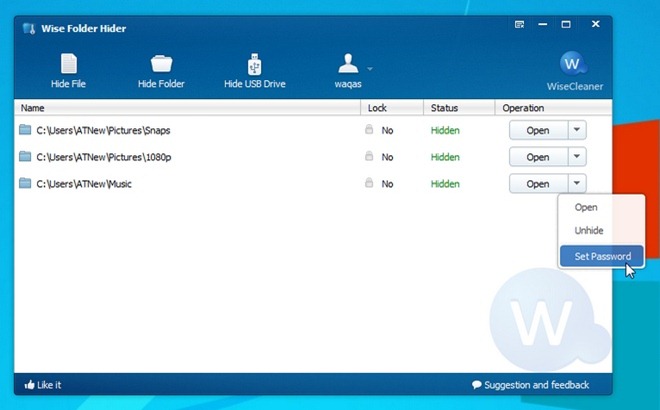Click the Like it link
Screen dimensions: 660x410
point(49,385)
